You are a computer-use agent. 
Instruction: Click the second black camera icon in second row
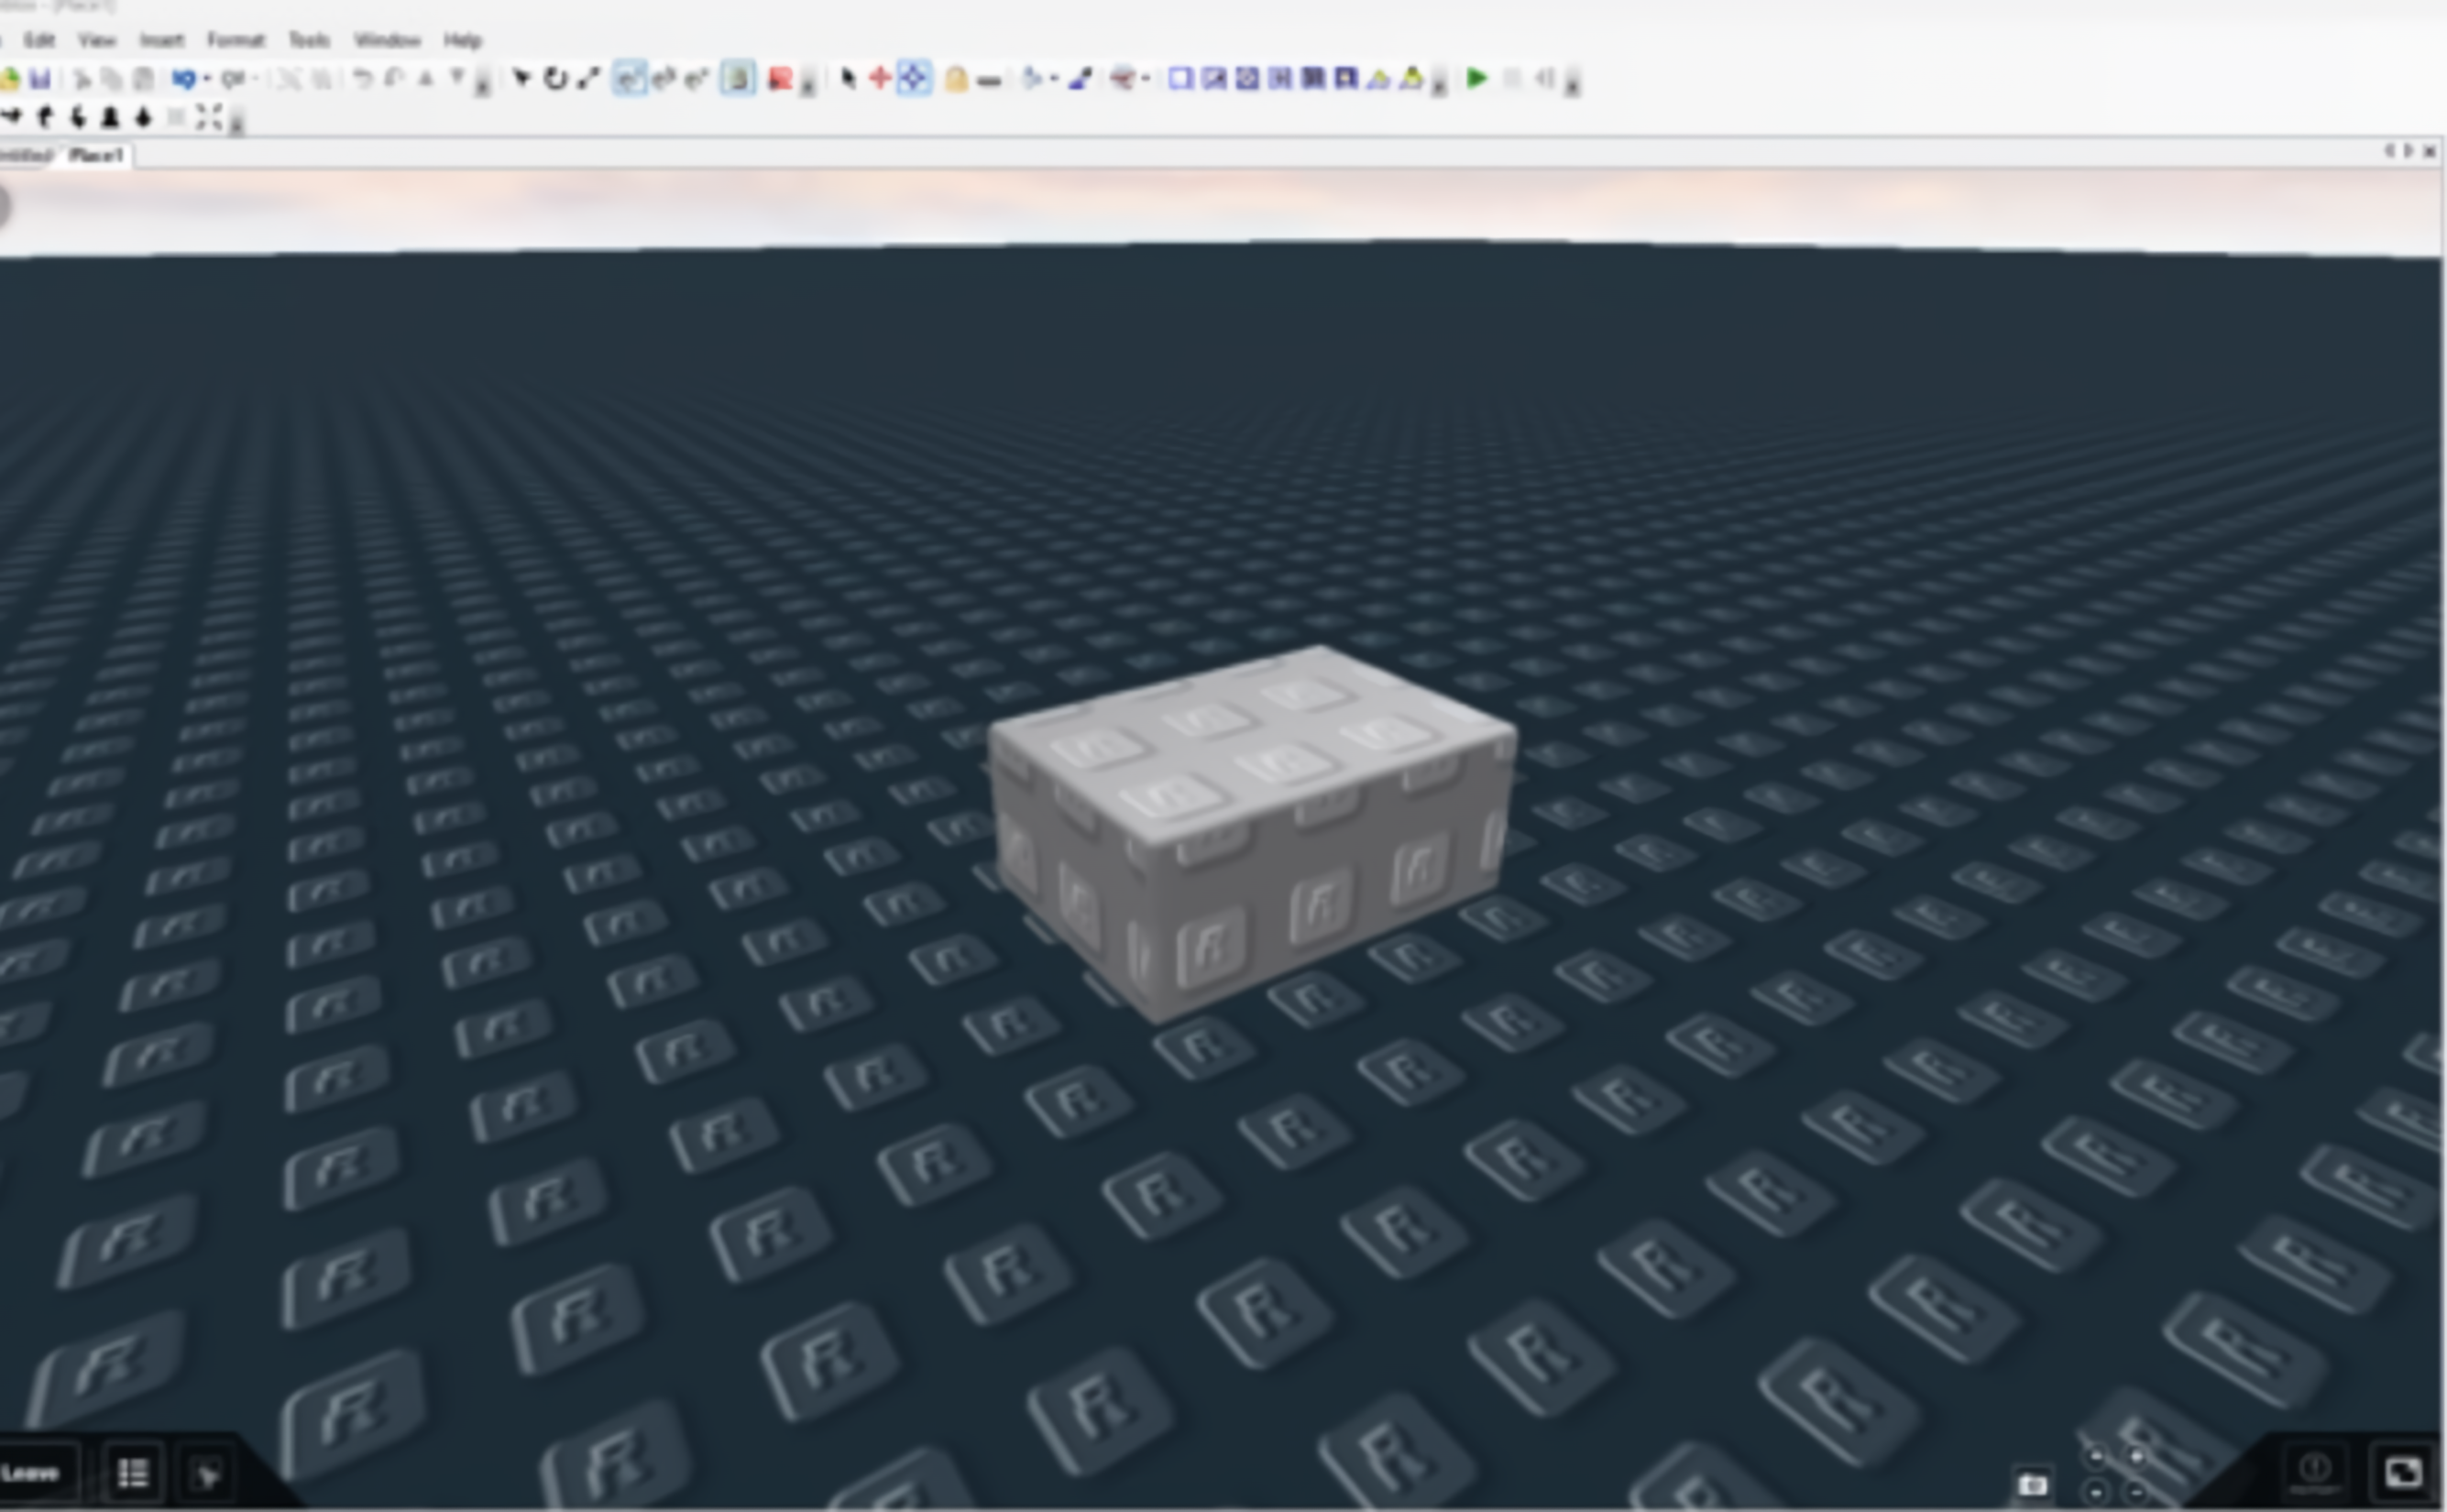coord(45,118)
